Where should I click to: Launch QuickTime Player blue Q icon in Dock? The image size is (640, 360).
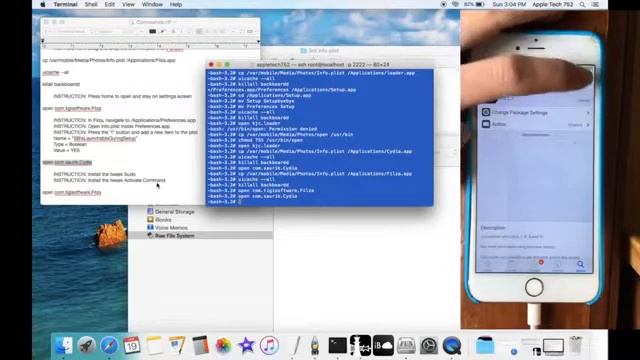click(452, 345)
